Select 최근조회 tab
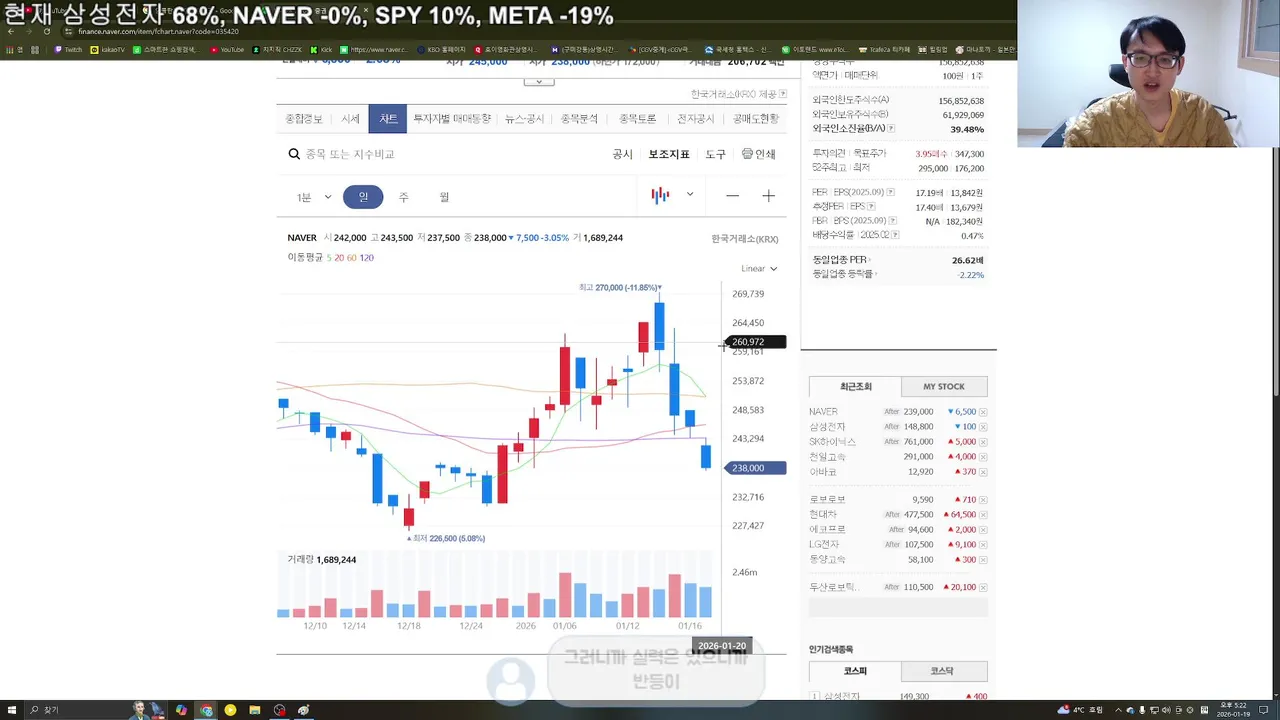Viewport: 1280px width, 720px height. point(855,386)
